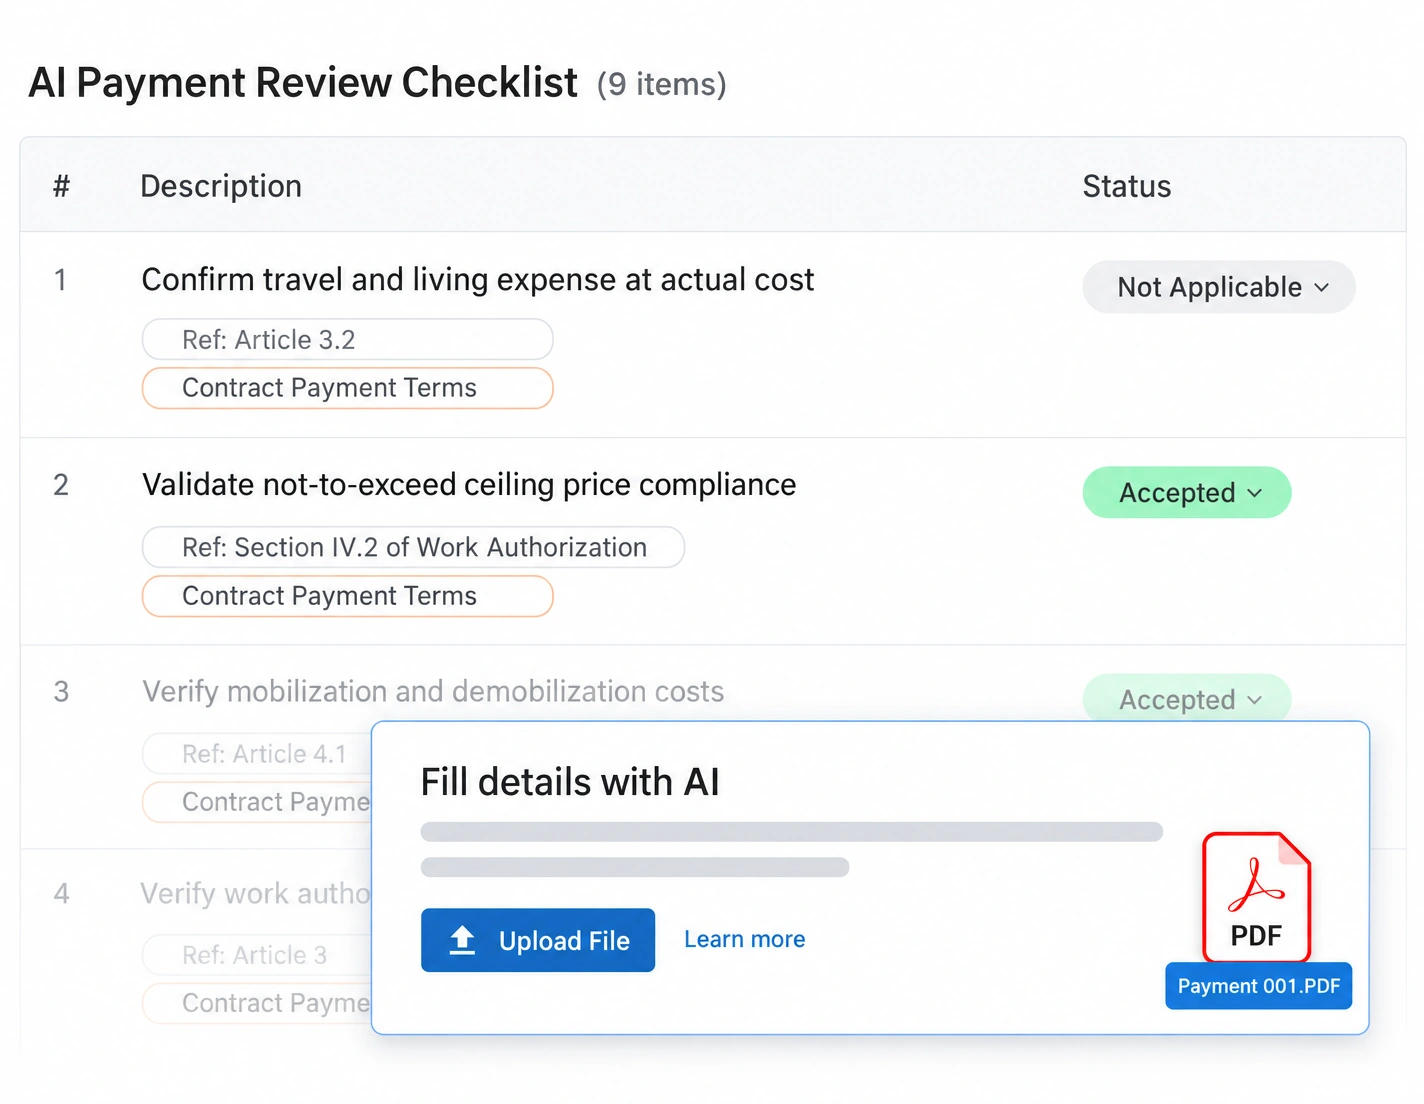Click the AI Payment Review Checklist title
This screenshot has height=1104, width=1424.
point(303,82)
